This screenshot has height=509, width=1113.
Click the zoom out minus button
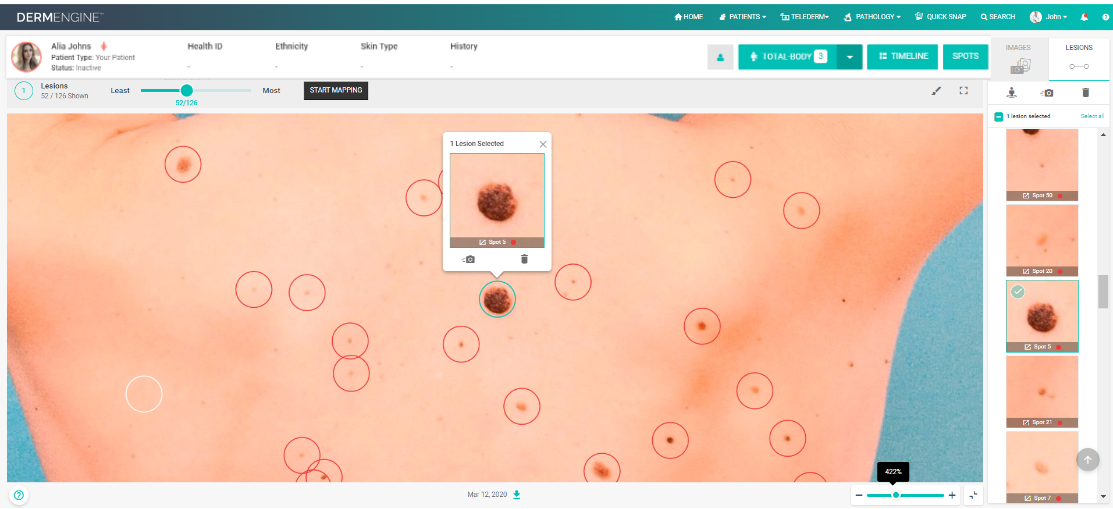[x=859, y=495]
